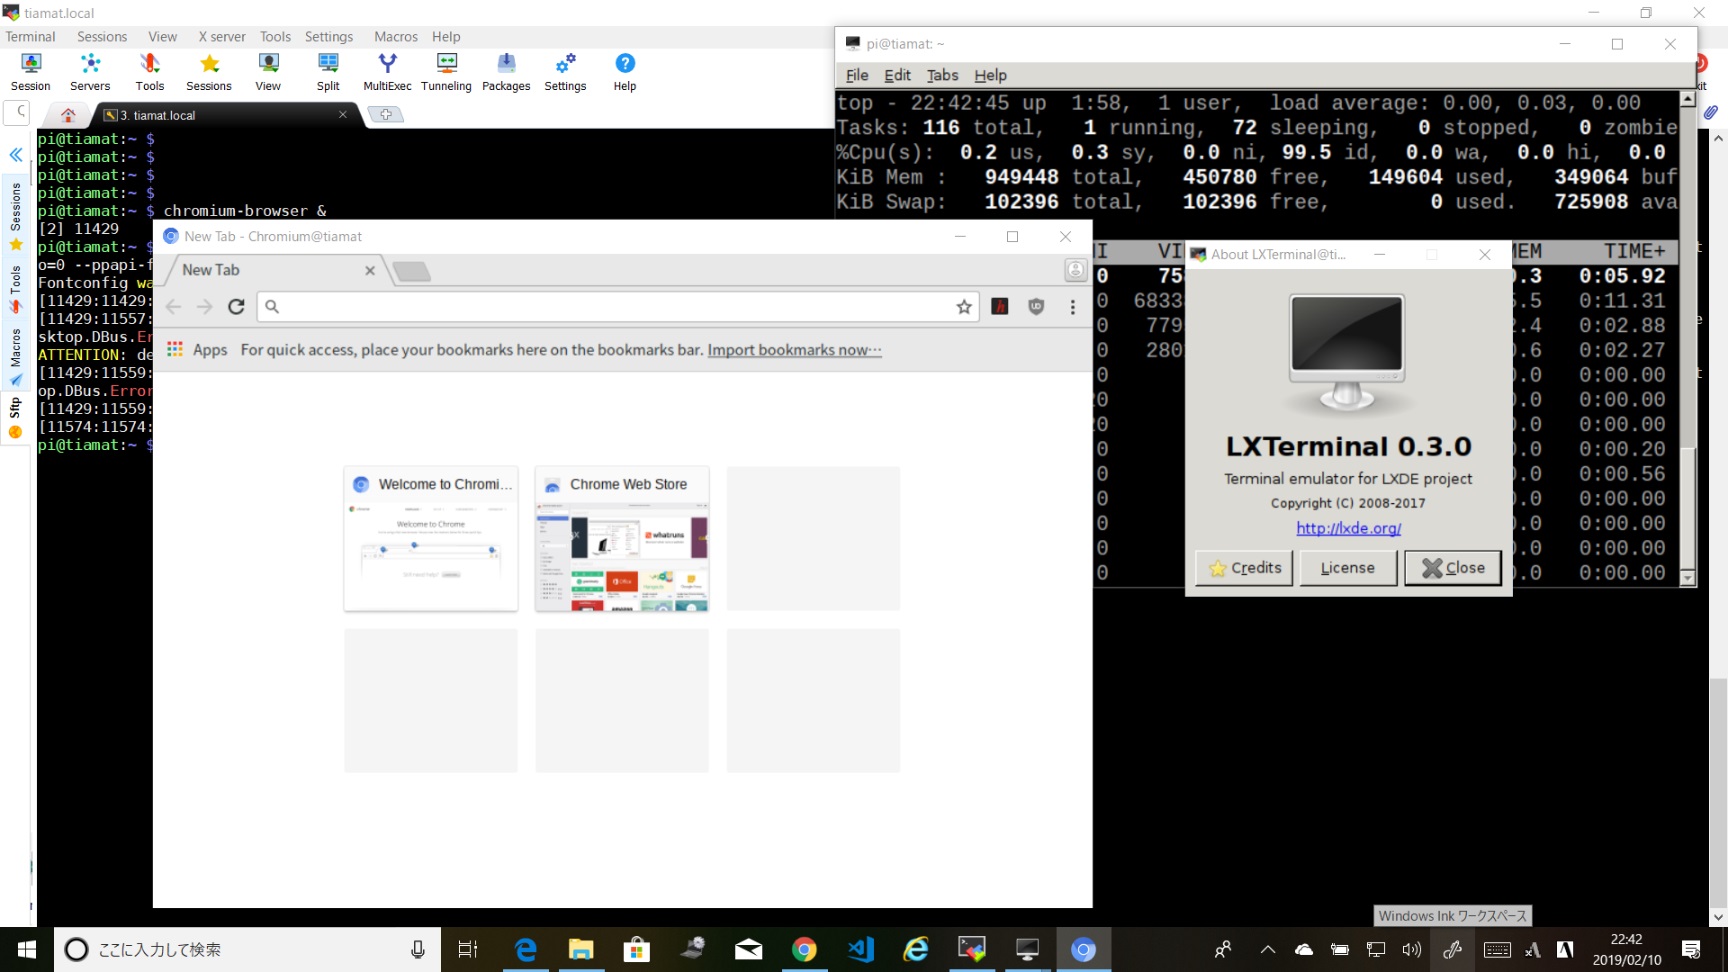This screenshot has width=1728, height=972.
Task: Collapse the MobaXterm sidebar with double-arrow
Action: click(16, 154)
